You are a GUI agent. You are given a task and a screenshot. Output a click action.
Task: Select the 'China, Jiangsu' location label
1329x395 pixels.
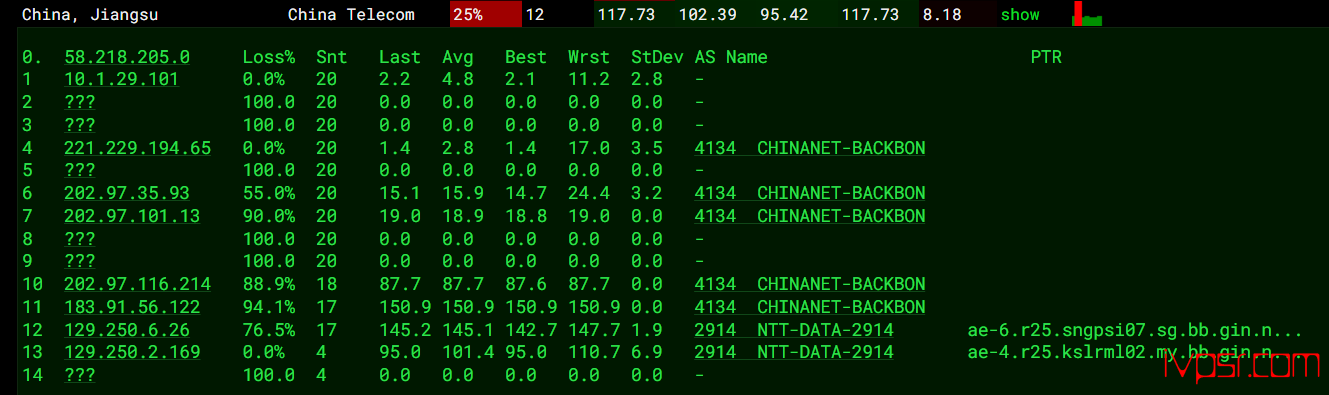[90, 15]
